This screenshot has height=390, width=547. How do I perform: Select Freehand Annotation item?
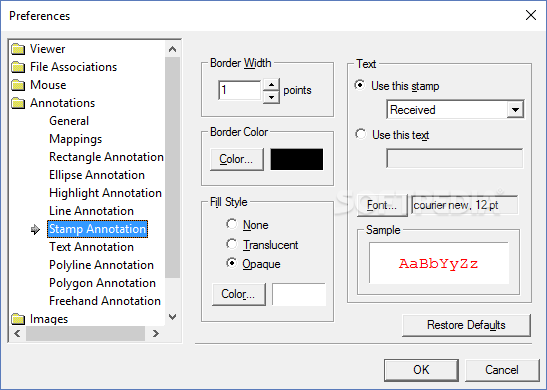click(x=105, y=301)
